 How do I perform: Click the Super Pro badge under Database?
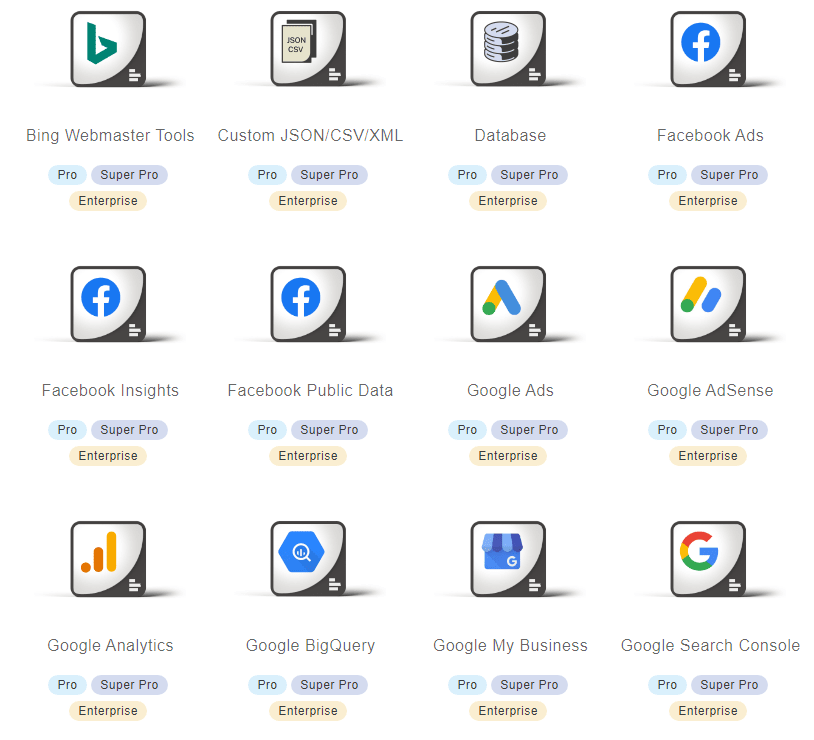529,175
